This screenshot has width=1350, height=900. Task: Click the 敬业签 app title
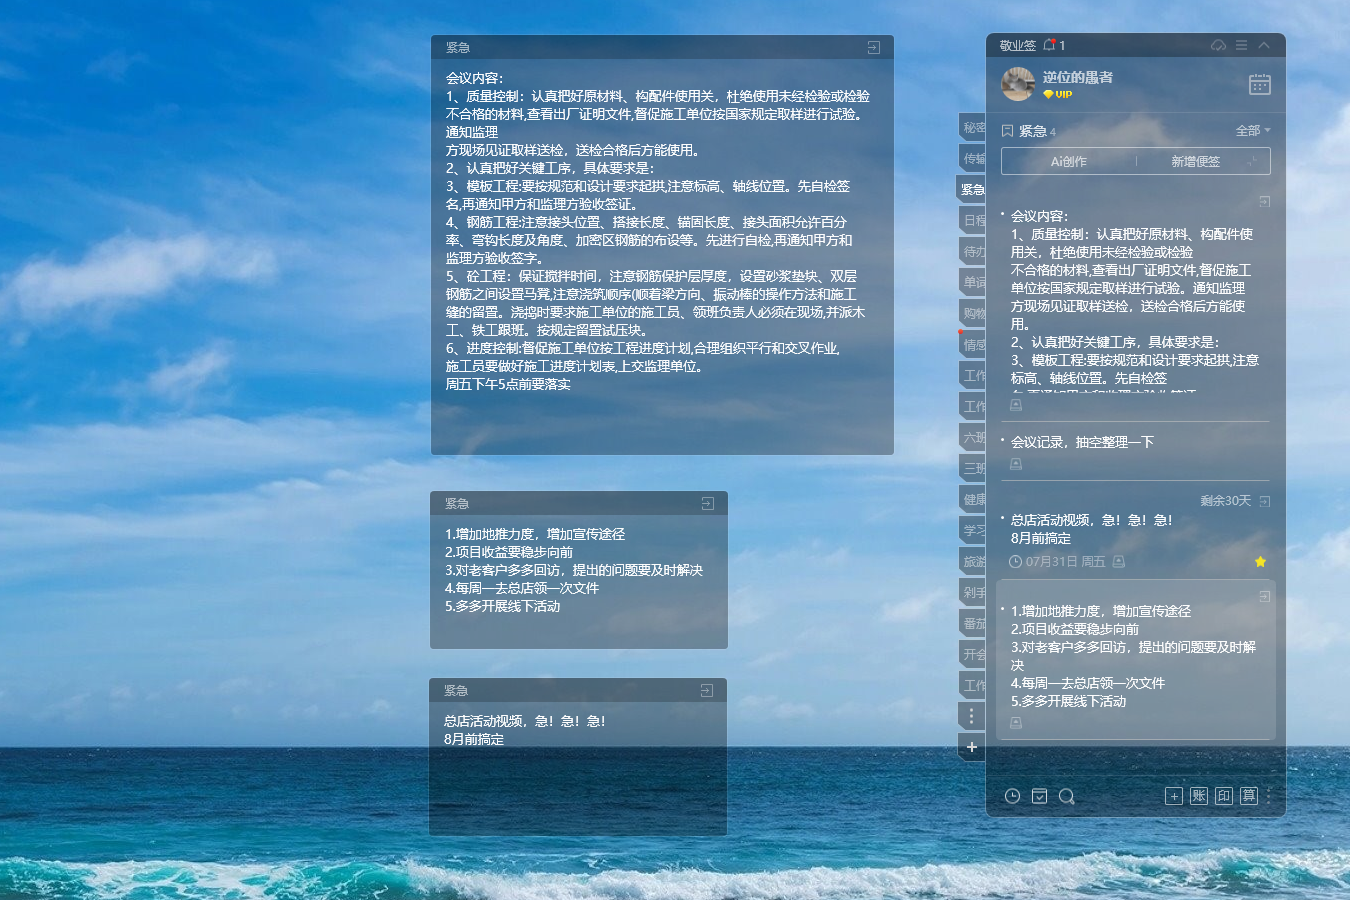tap(1018, 45)
